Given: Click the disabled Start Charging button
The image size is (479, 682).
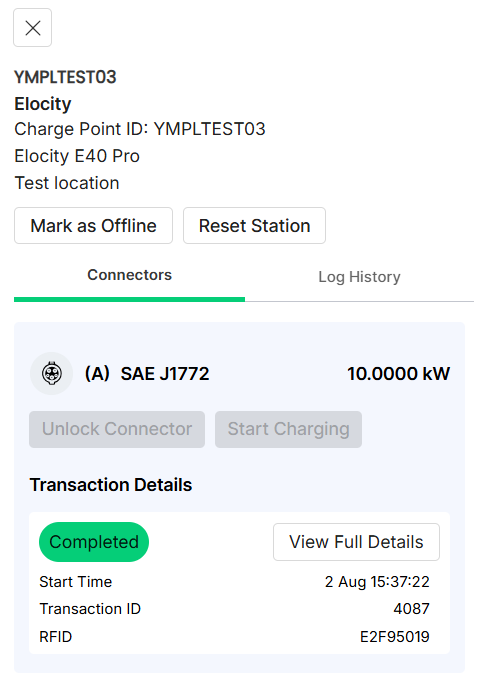Looking at the screenshot, I should click(x=288, y=429).
